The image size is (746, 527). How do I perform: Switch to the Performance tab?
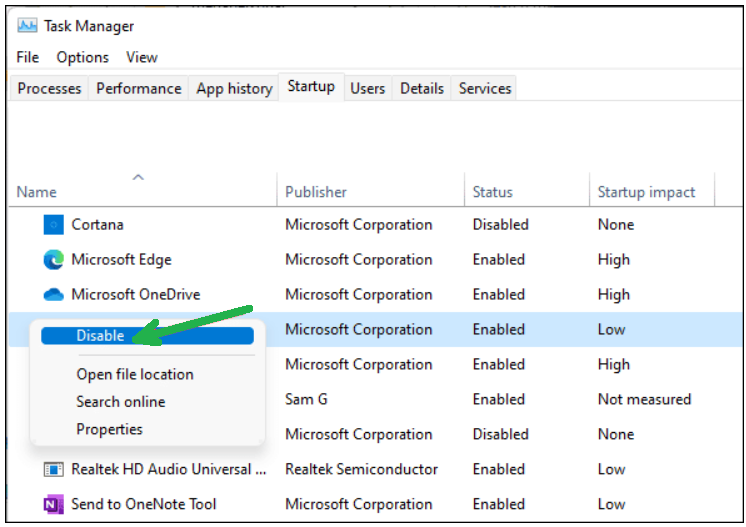[139, 88]
